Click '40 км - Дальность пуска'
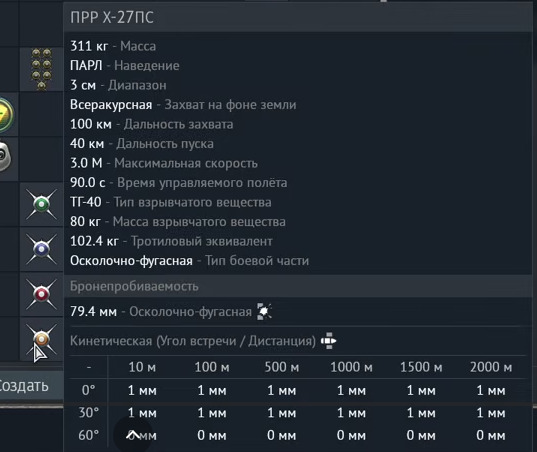537x452 pixels. tap(142, 143)
